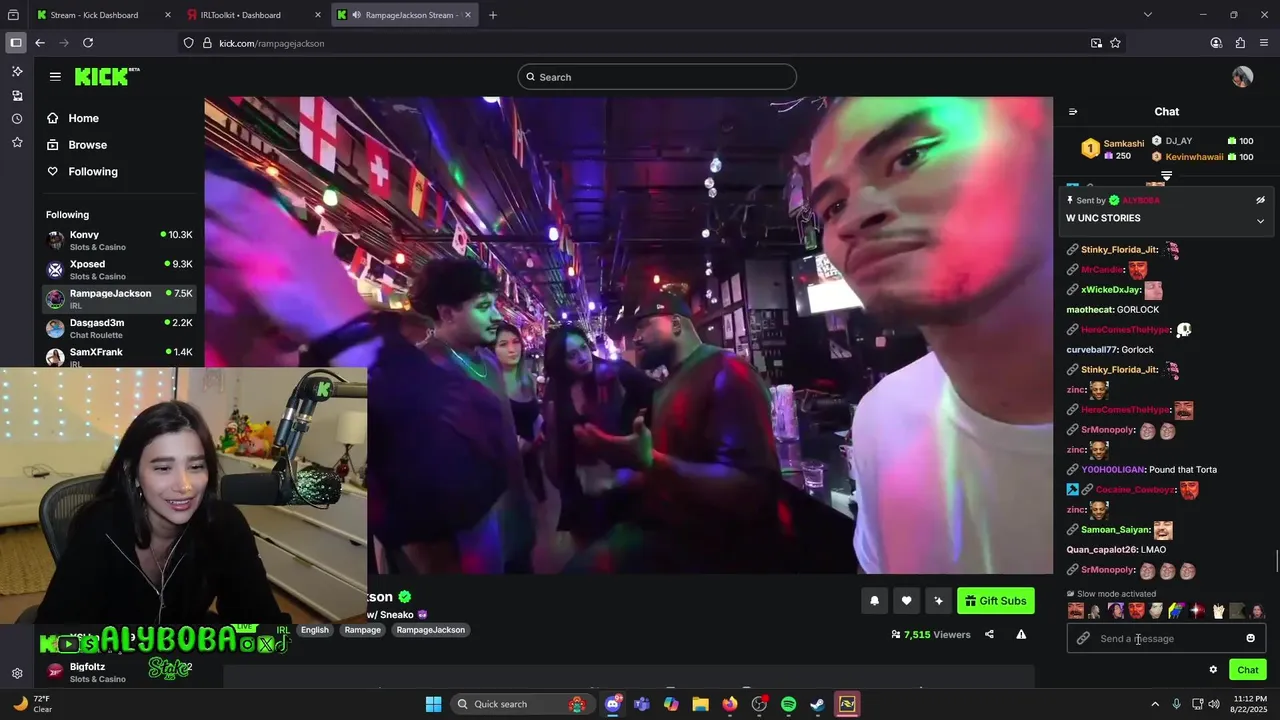This screenshot has height=720, width=1280.
Task: Click the Rampage tag
Action: [362, 630]
